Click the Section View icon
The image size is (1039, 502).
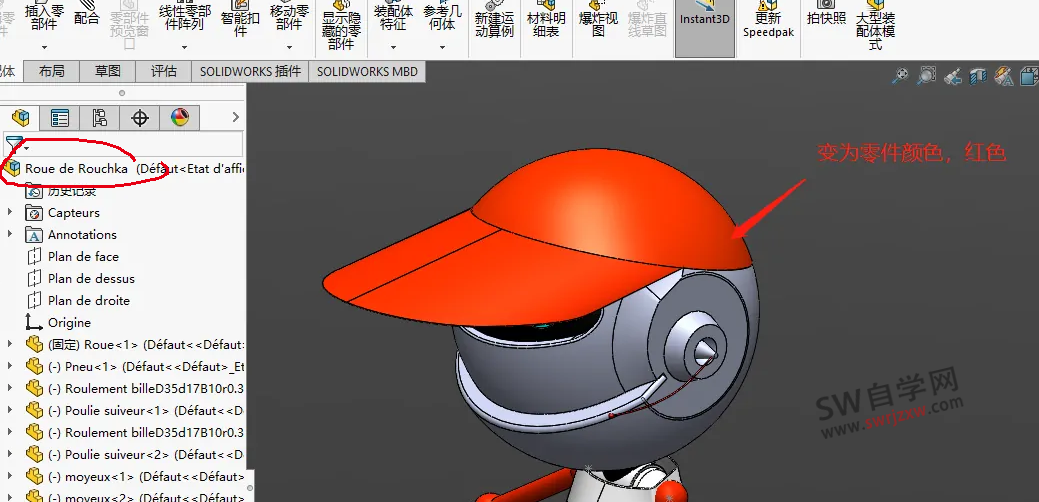978,77
